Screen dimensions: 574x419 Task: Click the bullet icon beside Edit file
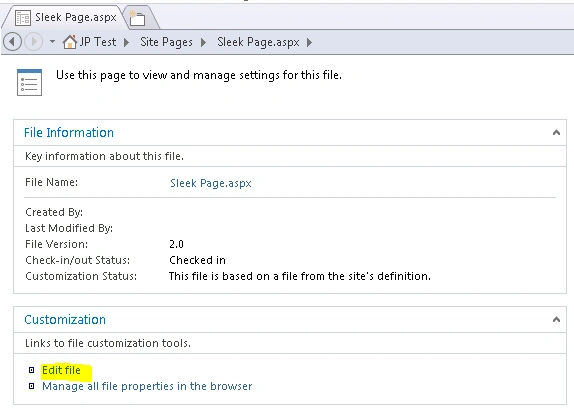pyautogui.click(x=31, y=370)
